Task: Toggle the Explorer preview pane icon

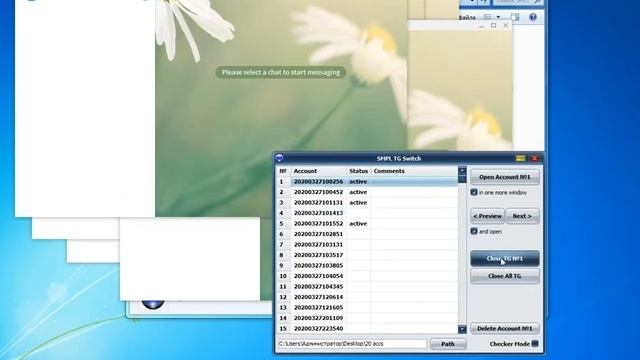Action: (515, 17)
